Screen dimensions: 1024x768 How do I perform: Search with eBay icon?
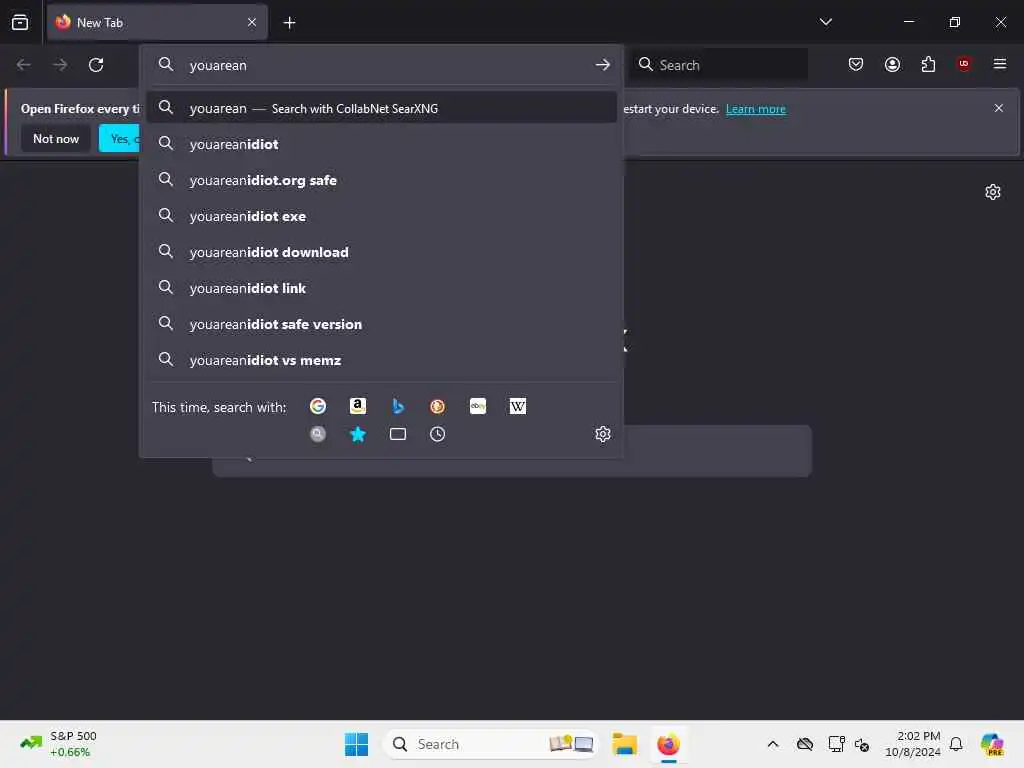[x=478, y=406]
